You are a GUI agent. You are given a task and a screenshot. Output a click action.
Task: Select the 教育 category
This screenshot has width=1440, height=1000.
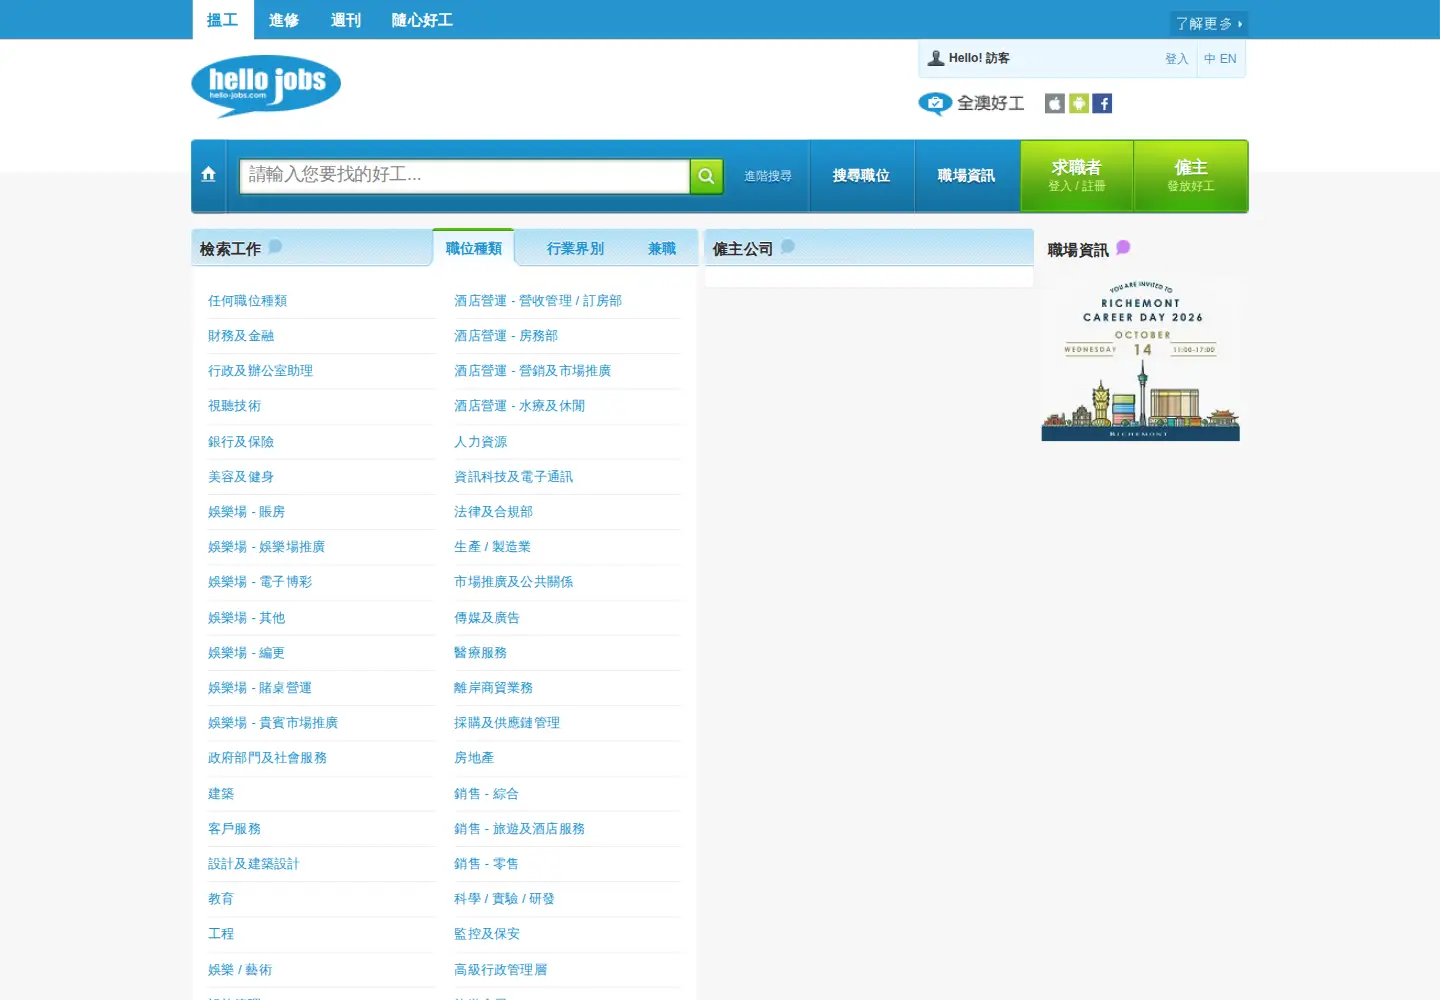(x=221, y=899)
